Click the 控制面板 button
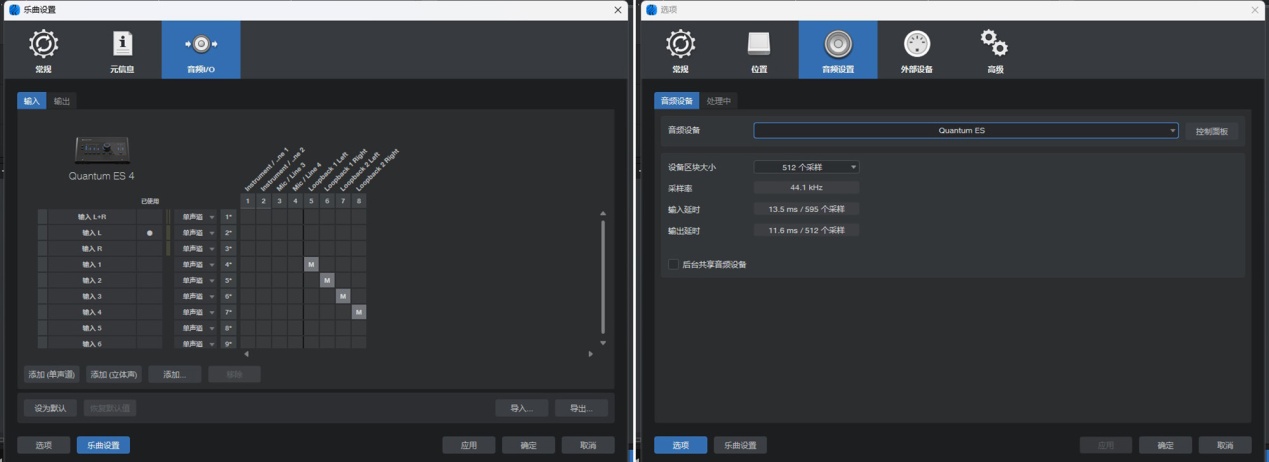Viewport: 1269px width, 462px height. (x=1212, y=131)
